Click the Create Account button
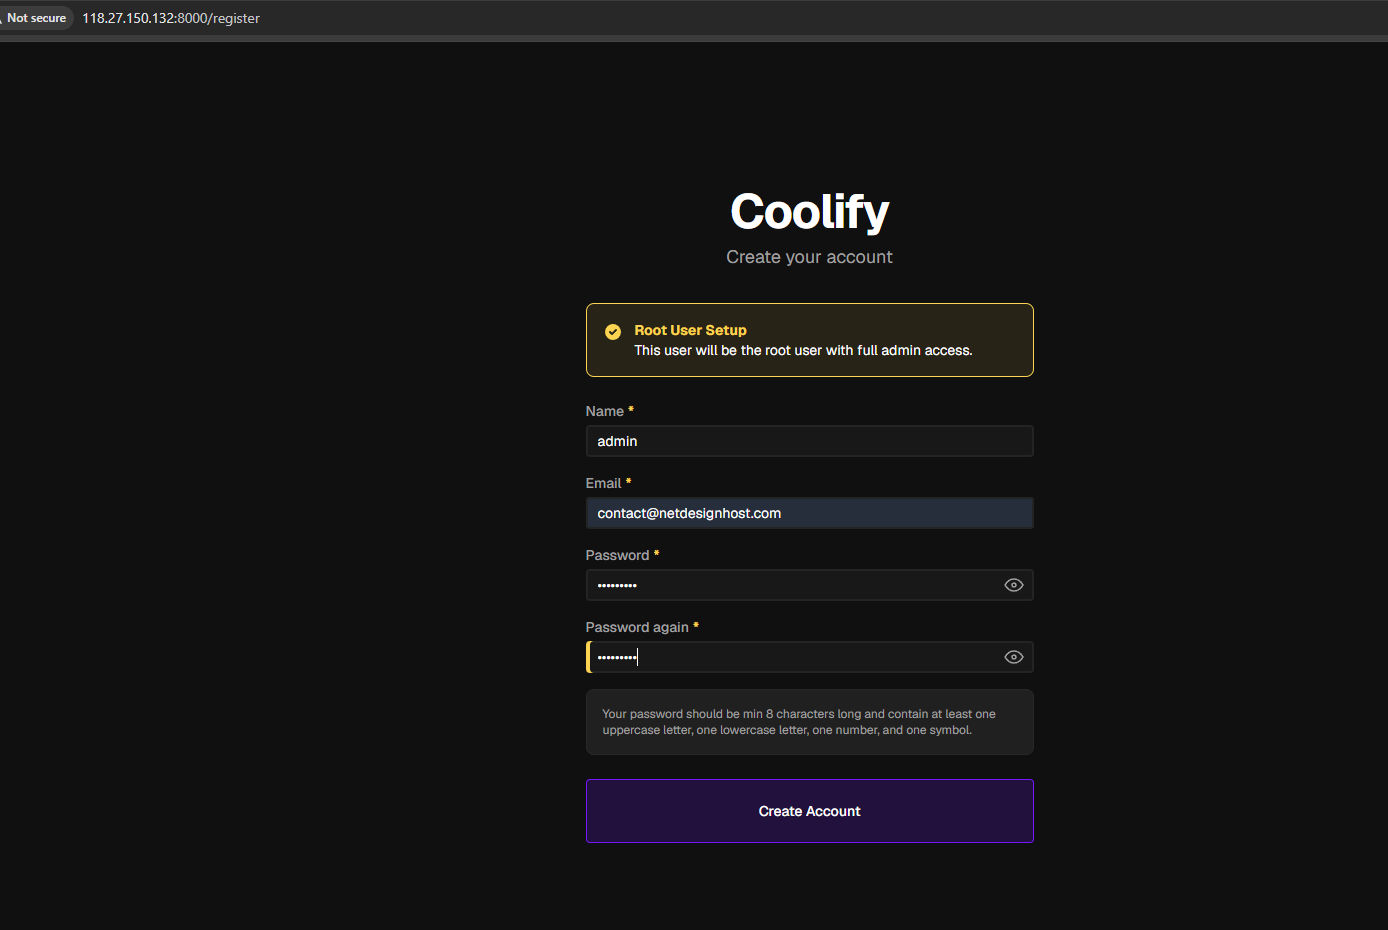 point(810,811)
